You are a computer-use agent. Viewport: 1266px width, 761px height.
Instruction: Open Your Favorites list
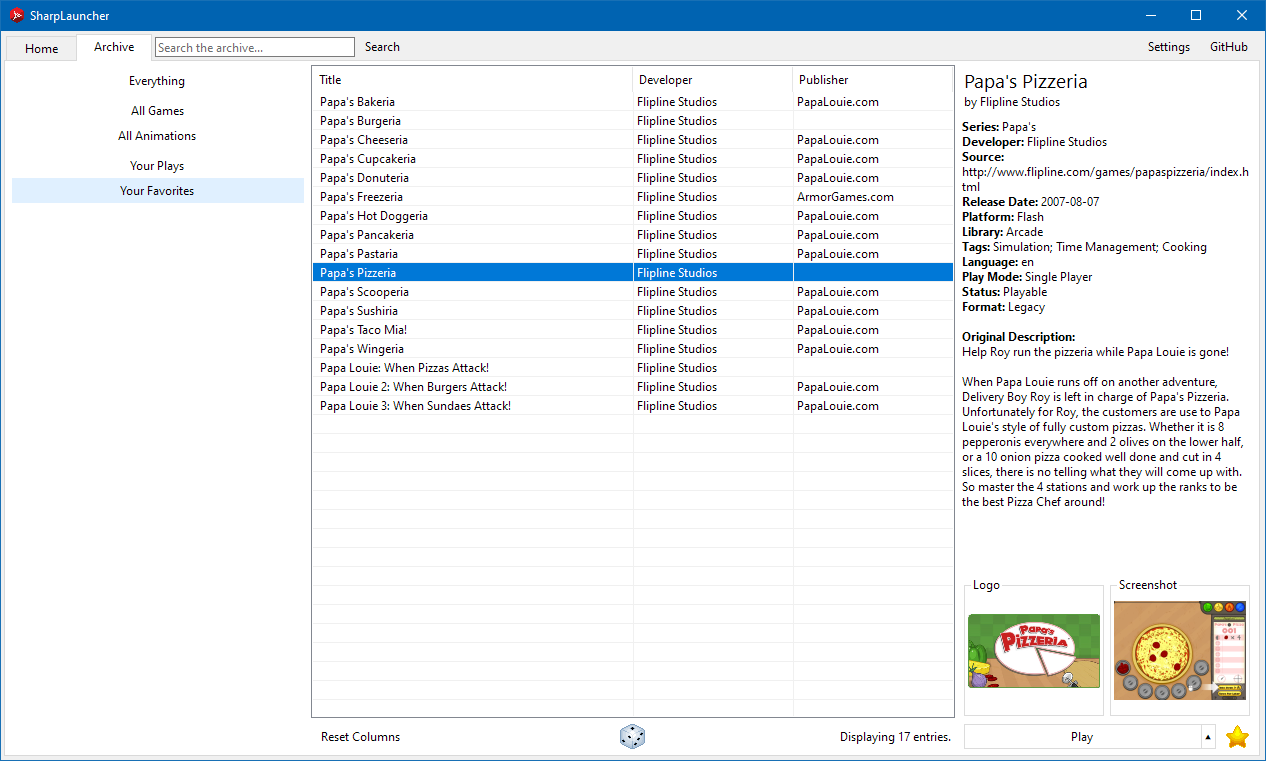click(157, 191)
